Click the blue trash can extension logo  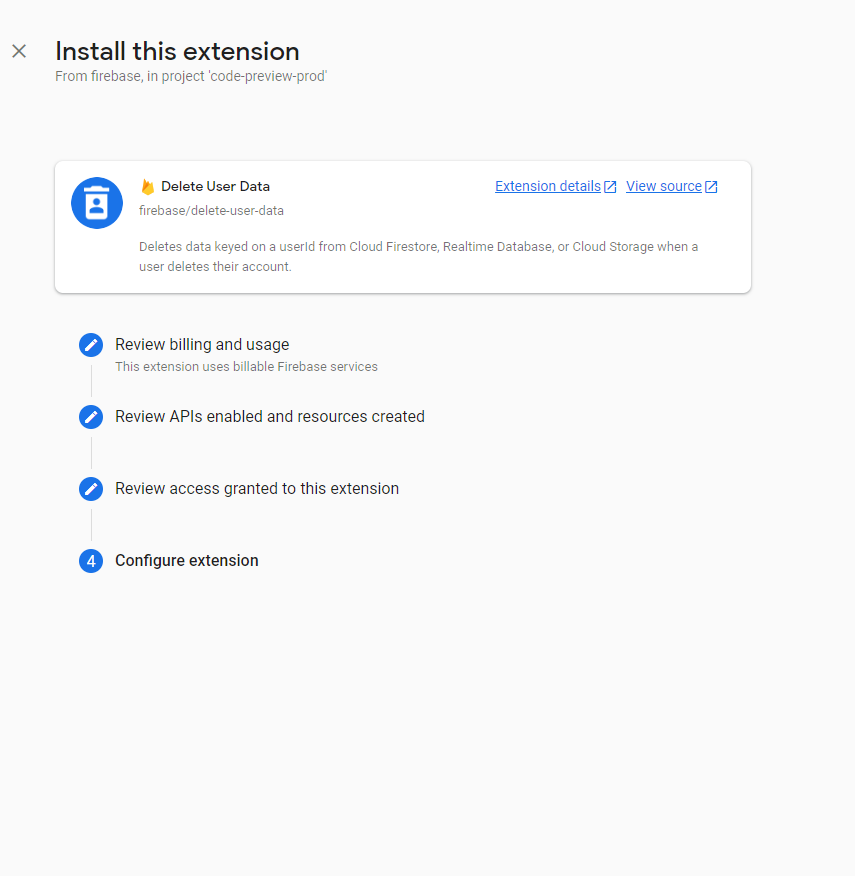tap(96, 202)
